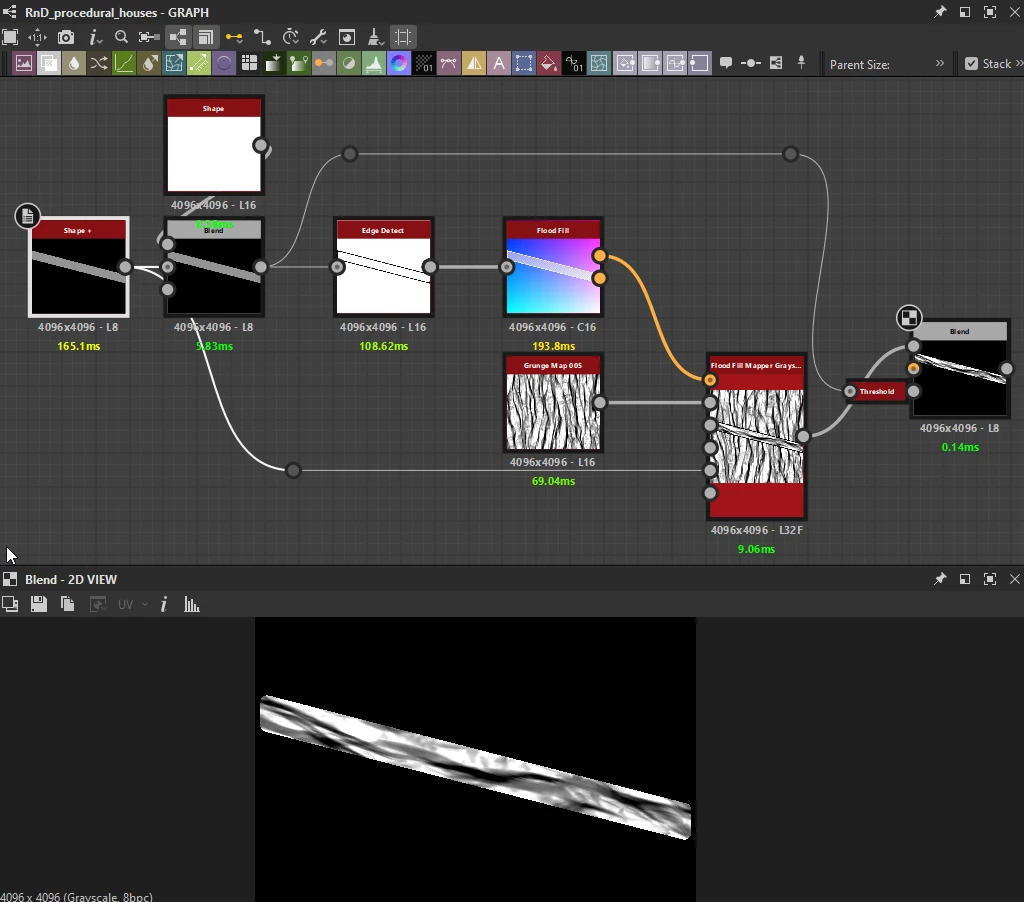Toggle the Stack checkbox
This screenshot has height=902, width=1024.
point(972,63)
